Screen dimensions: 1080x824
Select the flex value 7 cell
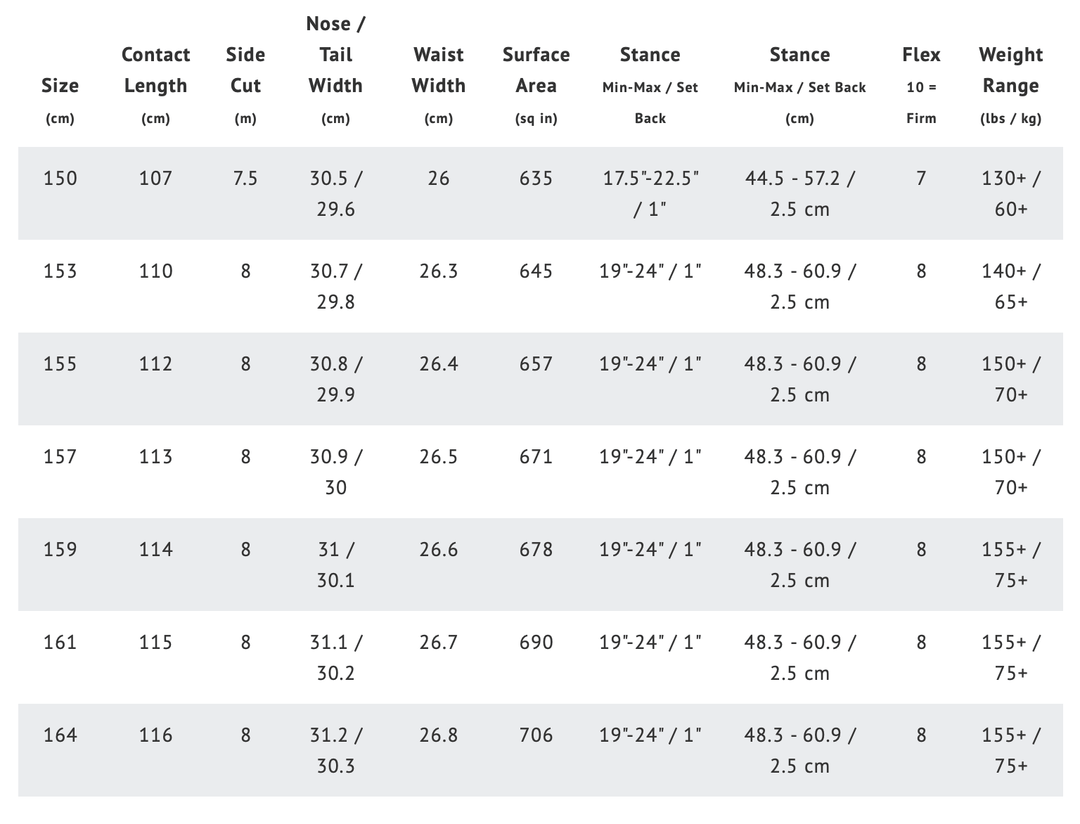[x=921, y=178]
